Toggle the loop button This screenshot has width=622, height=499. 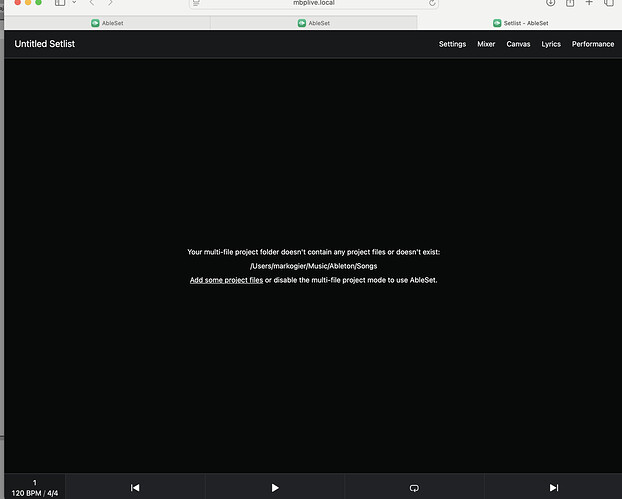coord(414,487)
